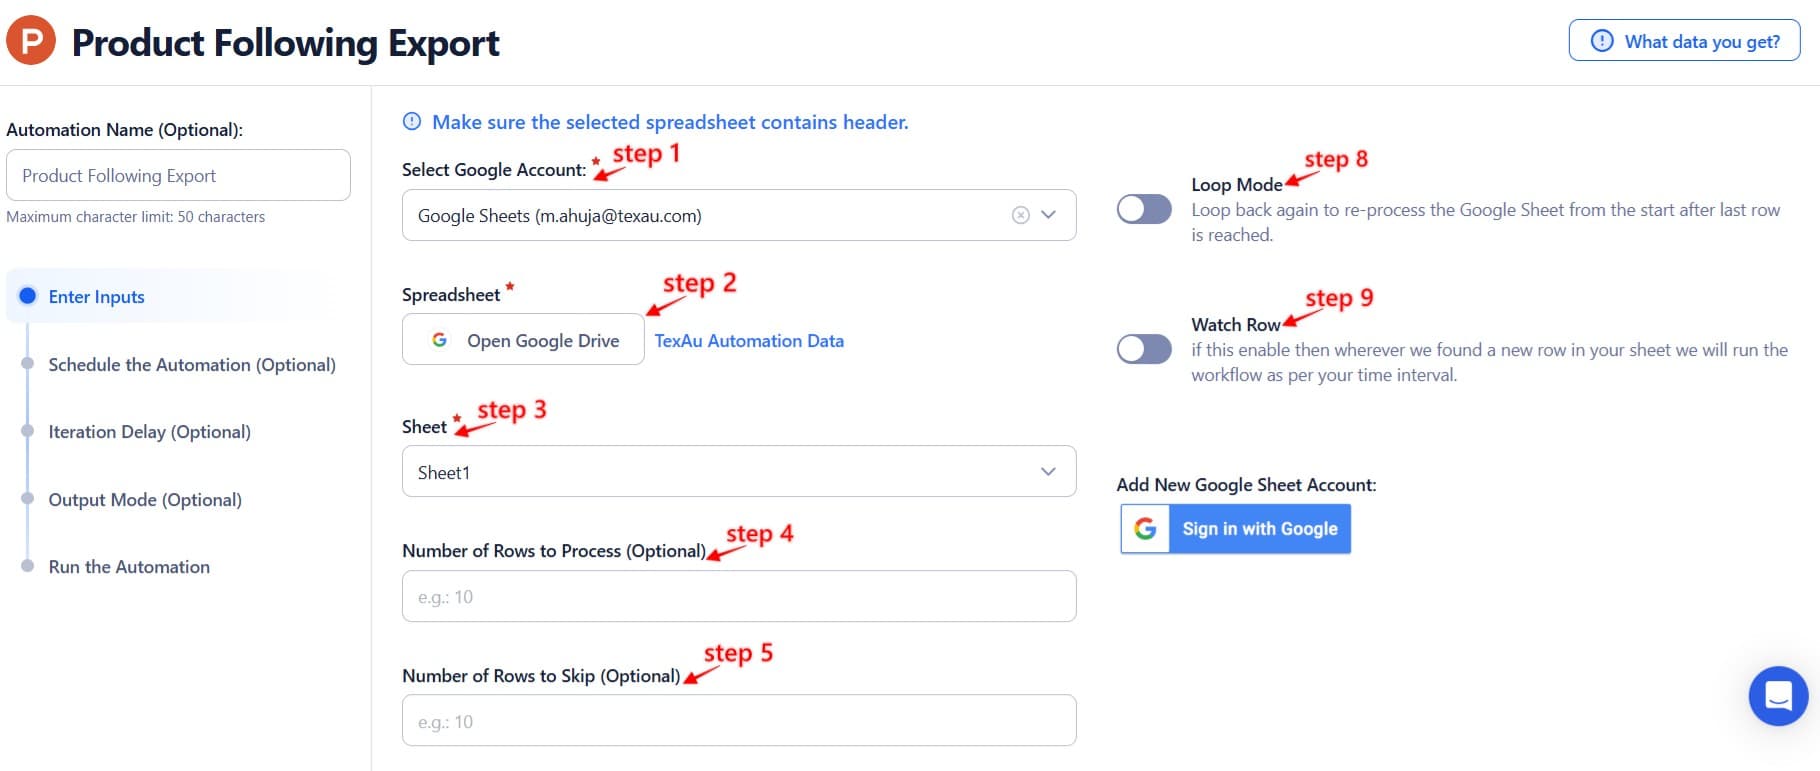
Task: Click the Iteration Delay step circle
Action: click(x=27, y=430)
